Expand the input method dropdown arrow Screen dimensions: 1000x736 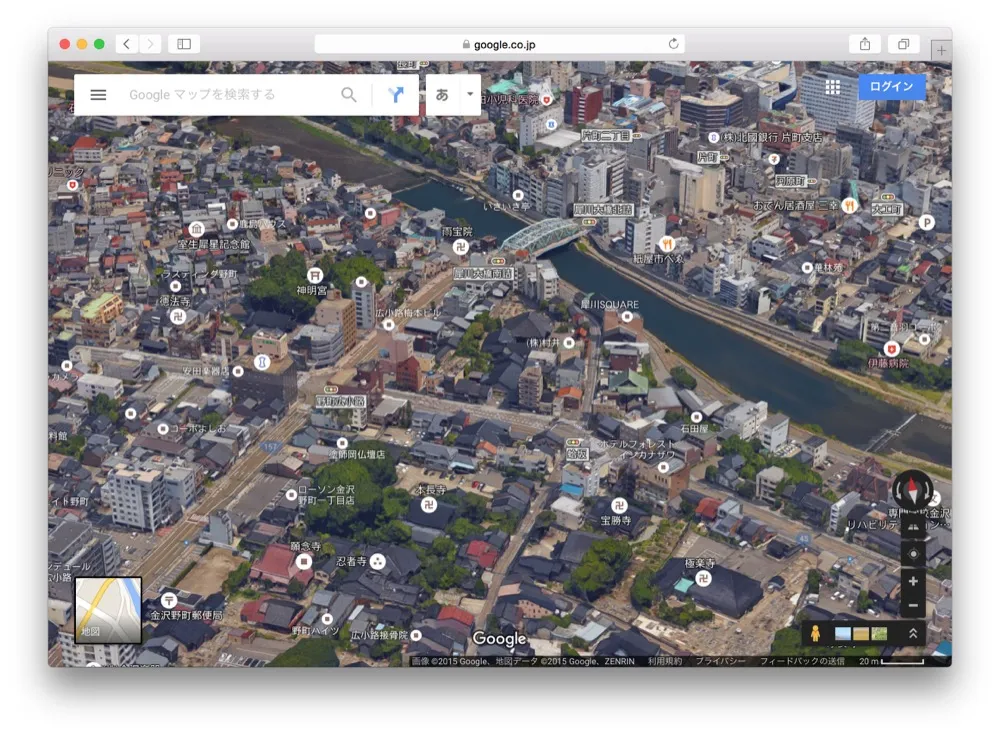[x=469, y=95]
